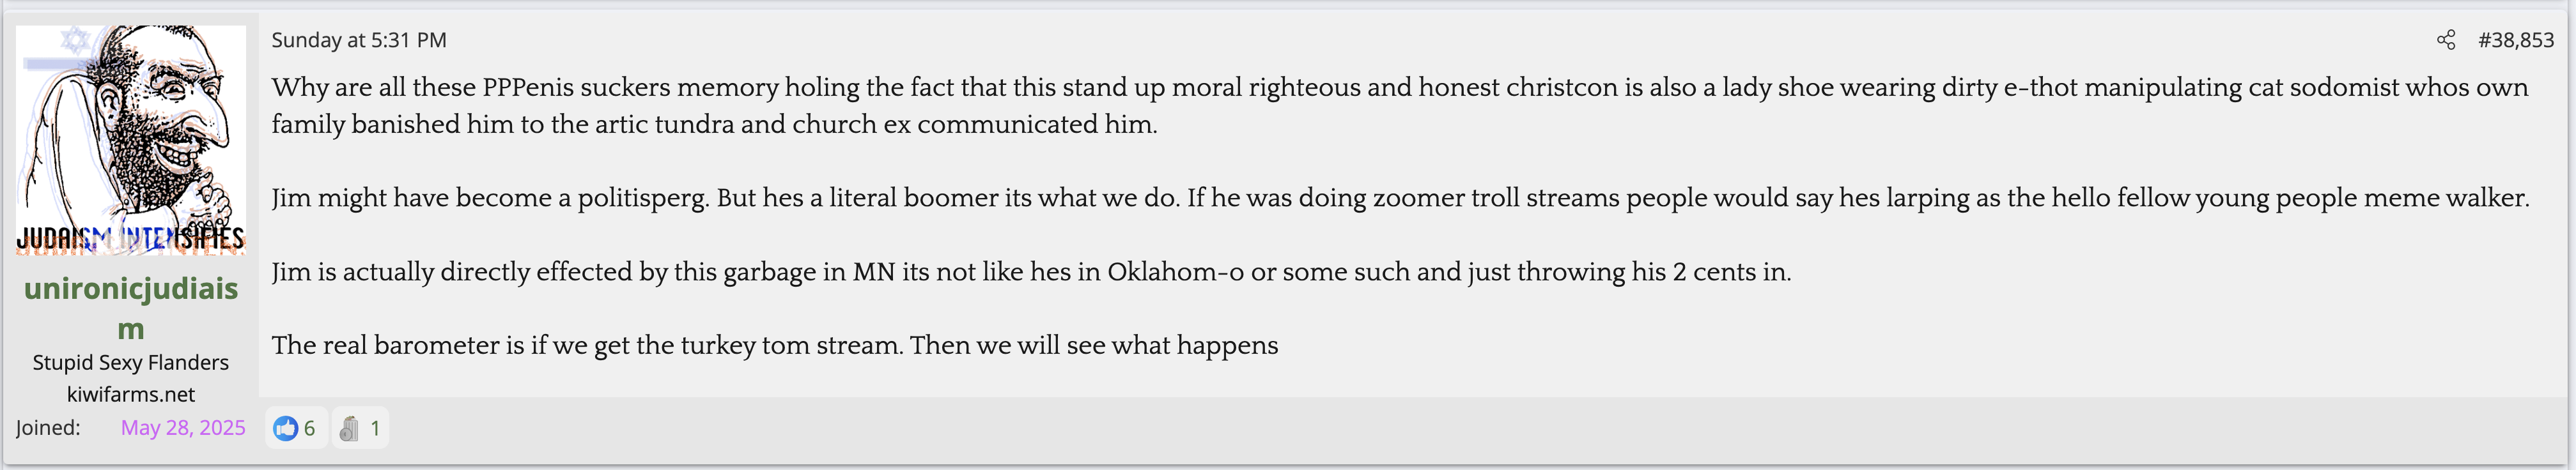Click the trash can reaction icon
This screenshot has width=2576, height=470.
(x=349, y=429)
